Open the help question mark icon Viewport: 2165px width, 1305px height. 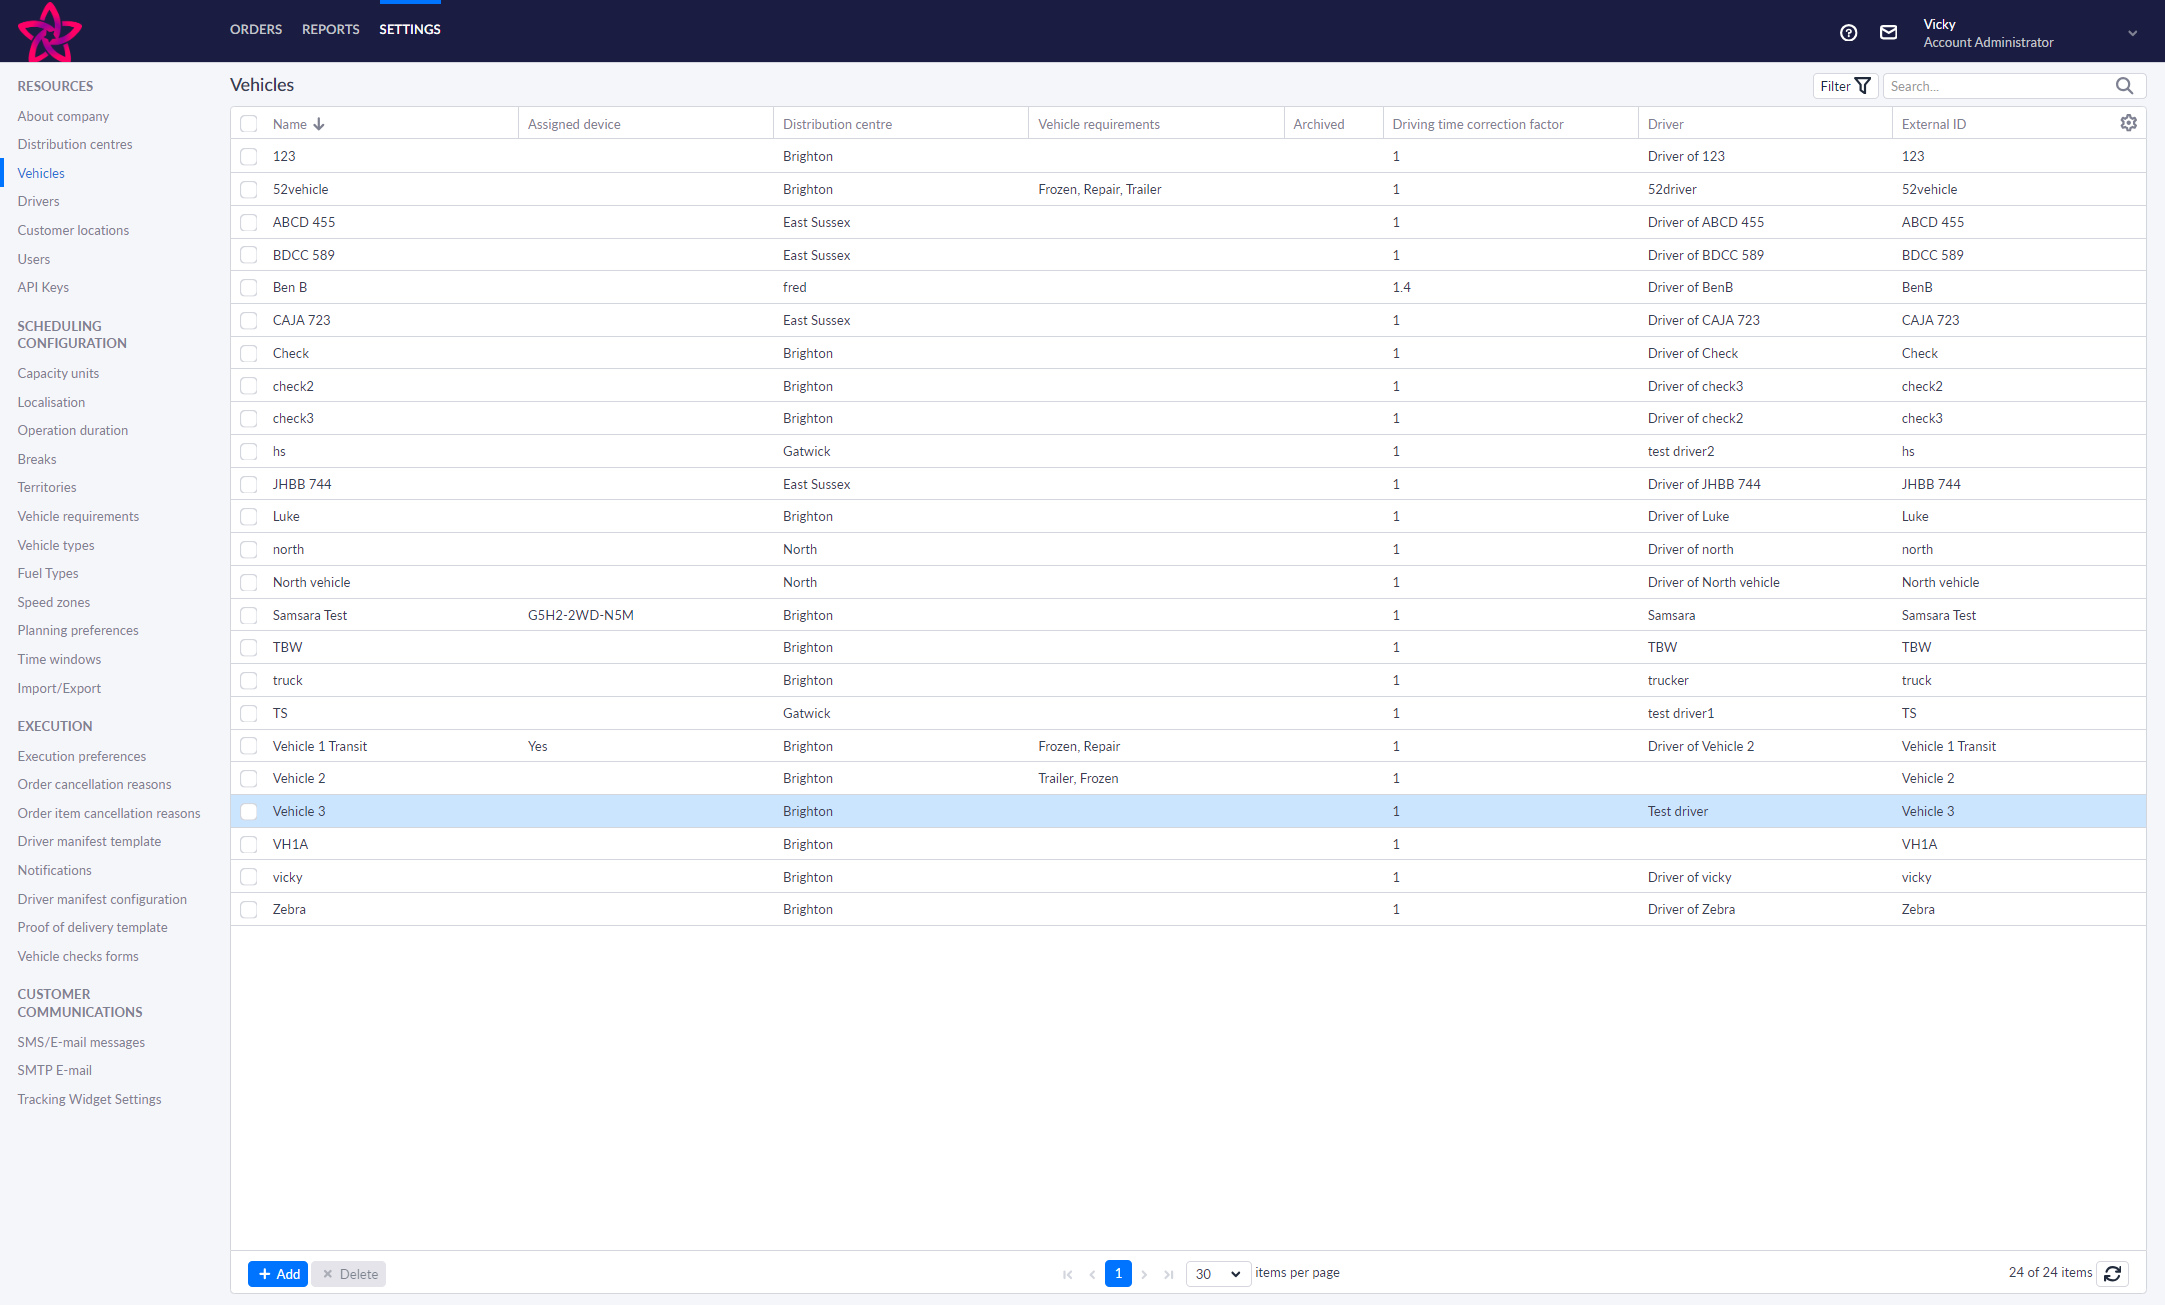click(1848, 32)
